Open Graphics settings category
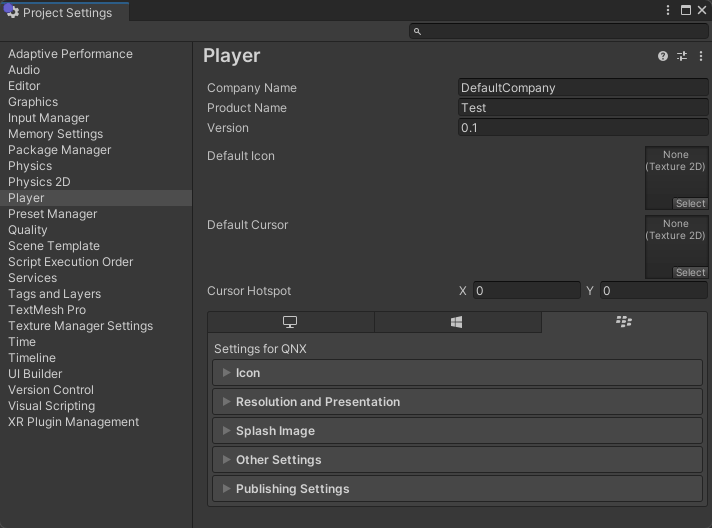 [96, 102]
